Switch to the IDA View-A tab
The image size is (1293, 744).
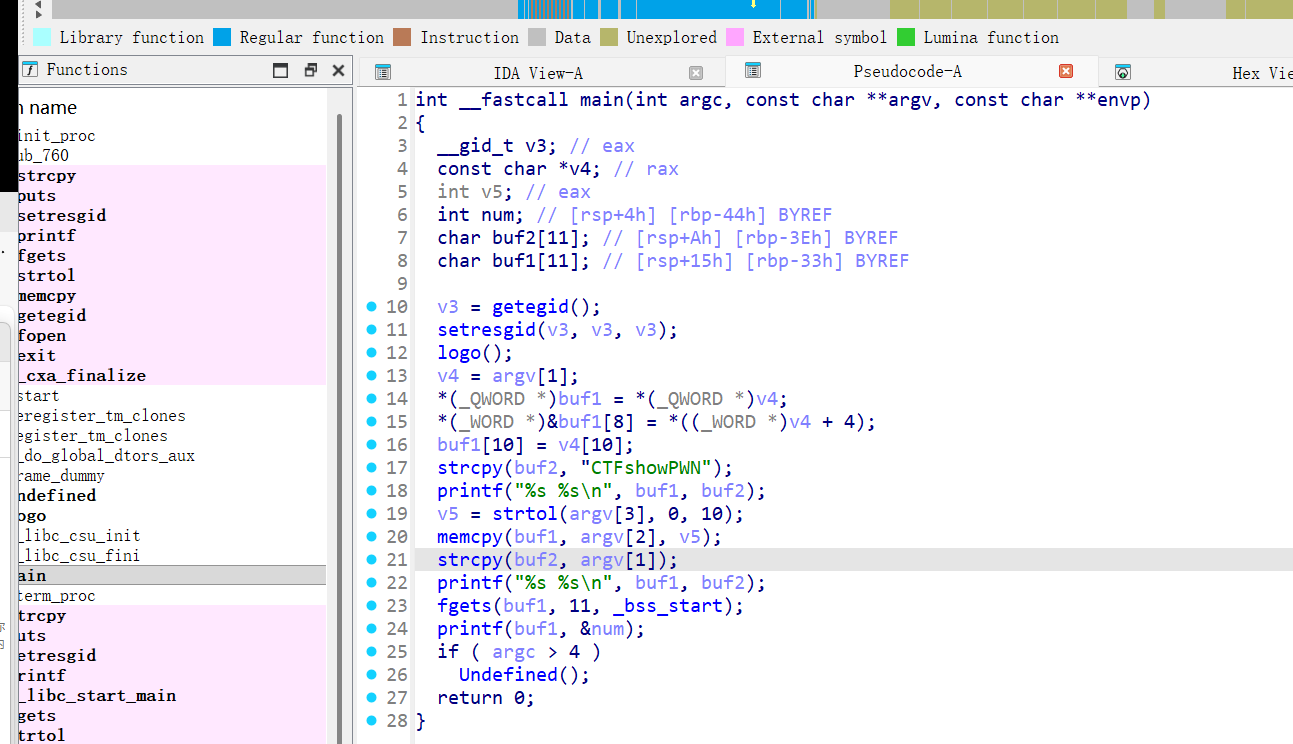[x=538, y=73]
